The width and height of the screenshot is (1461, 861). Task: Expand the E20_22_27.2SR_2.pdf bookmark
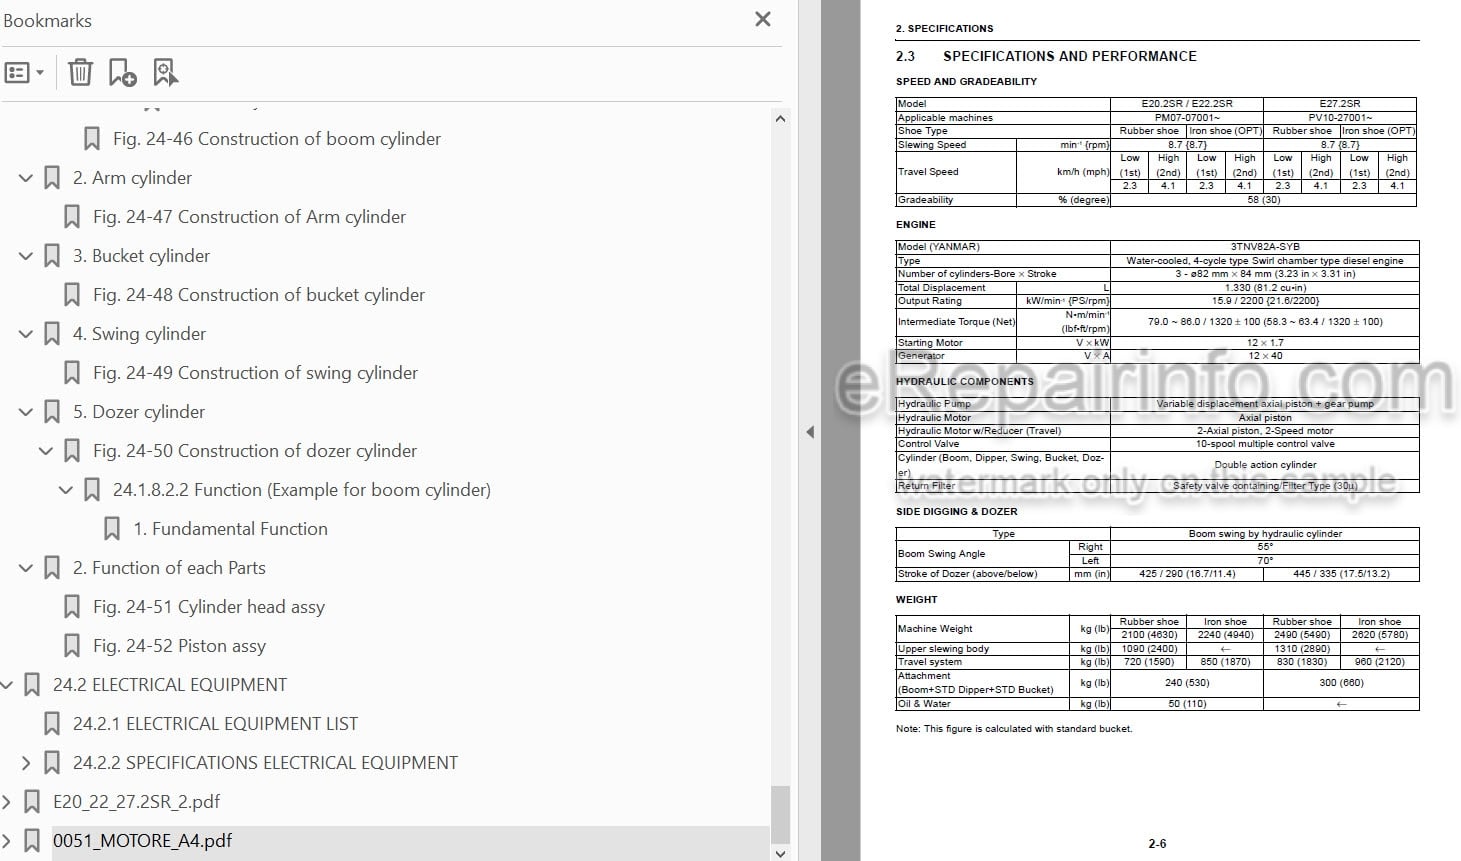point(6,801)
